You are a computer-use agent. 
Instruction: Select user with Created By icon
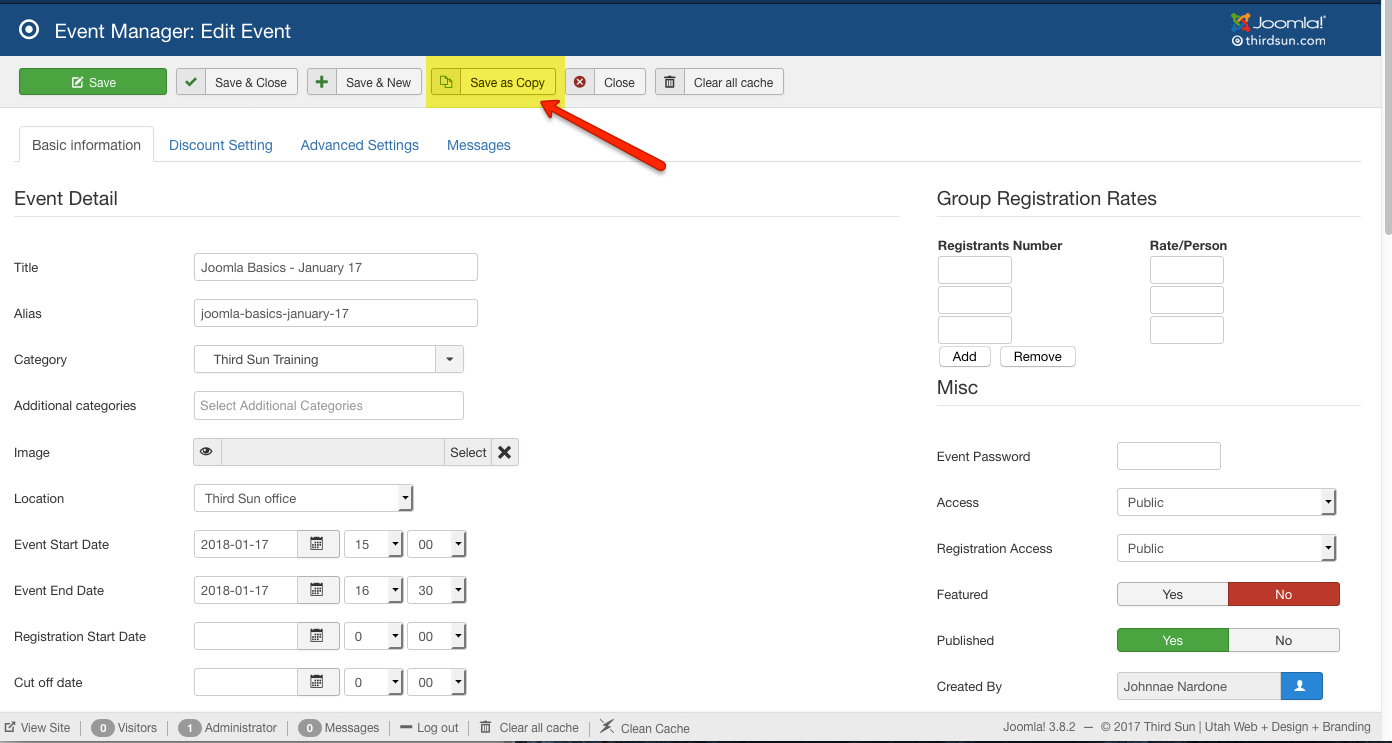tap(1301, 686)
